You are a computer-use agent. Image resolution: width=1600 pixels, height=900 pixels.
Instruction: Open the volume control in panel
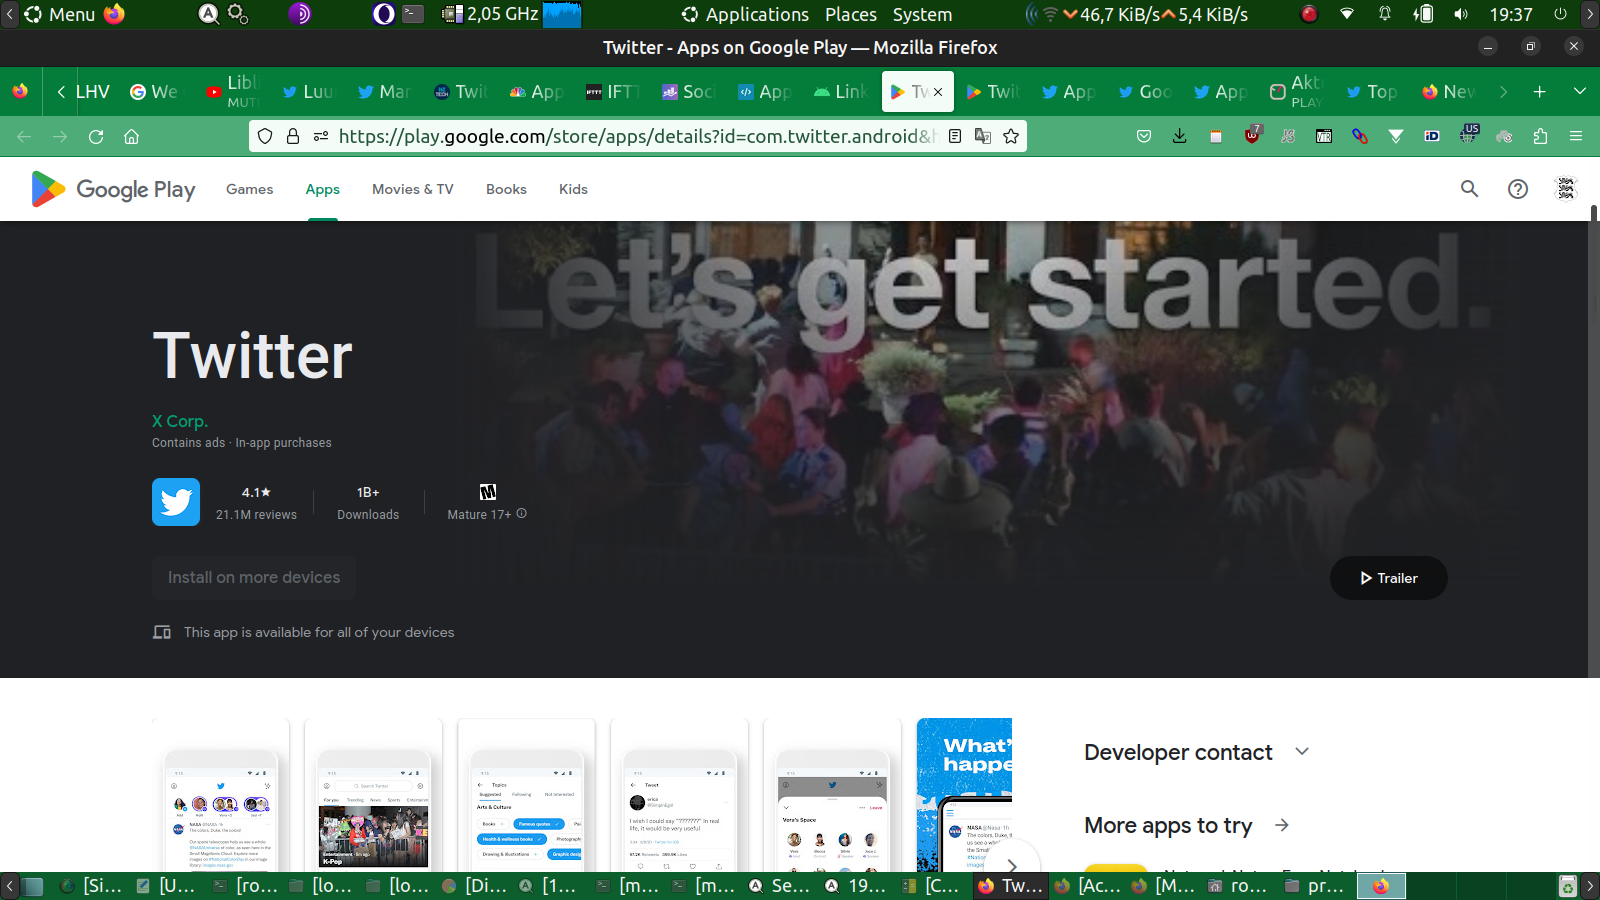pyautogui.click(x=1461, y=14)
